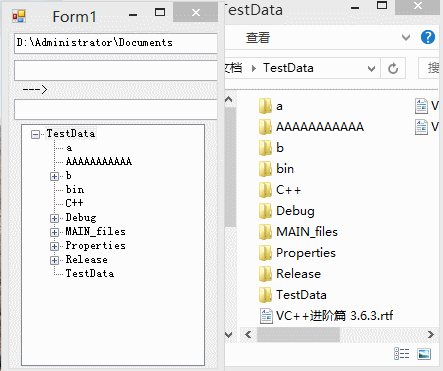This screenshot has width=443, height=371.
Task: Select tree item 'a' in Form1
Action: [69, 148]
